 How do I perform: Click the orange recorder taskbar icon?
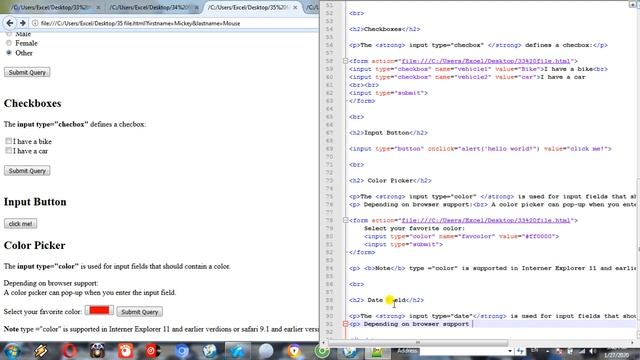pyautogui.click(x=125, y=351)
